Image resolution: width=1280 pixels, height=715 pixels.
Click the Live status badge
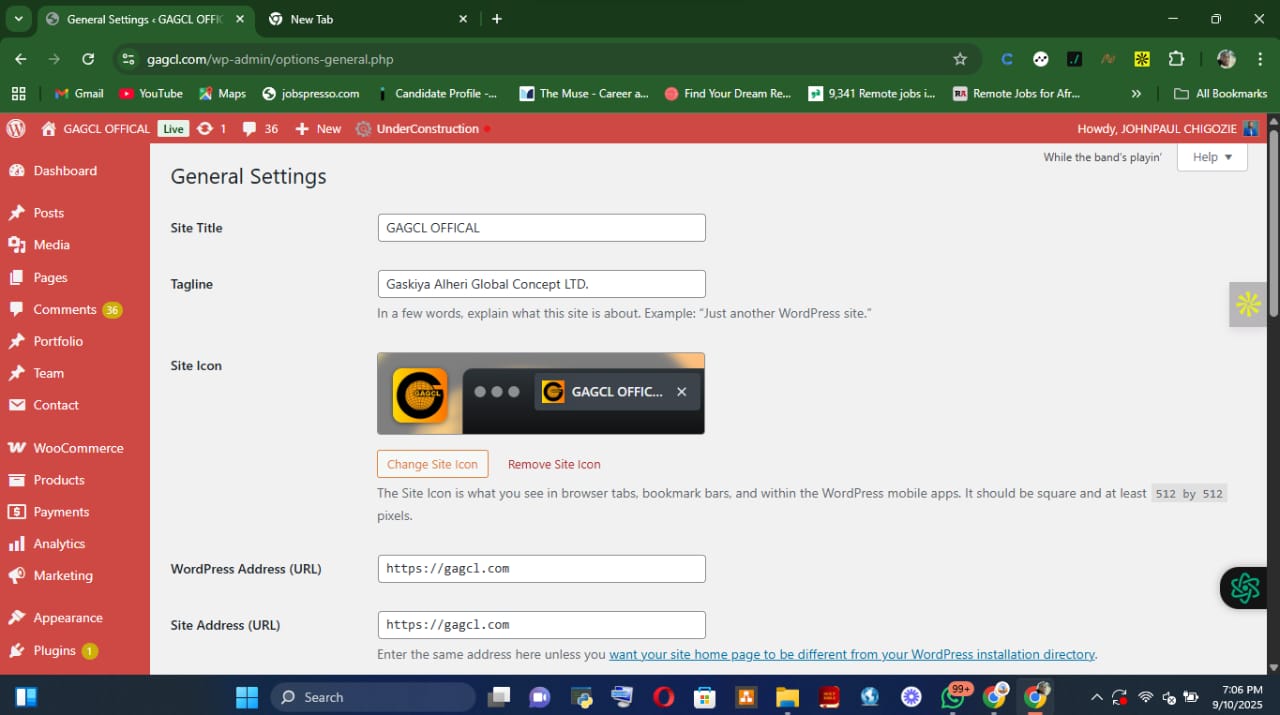coord(173,128)
